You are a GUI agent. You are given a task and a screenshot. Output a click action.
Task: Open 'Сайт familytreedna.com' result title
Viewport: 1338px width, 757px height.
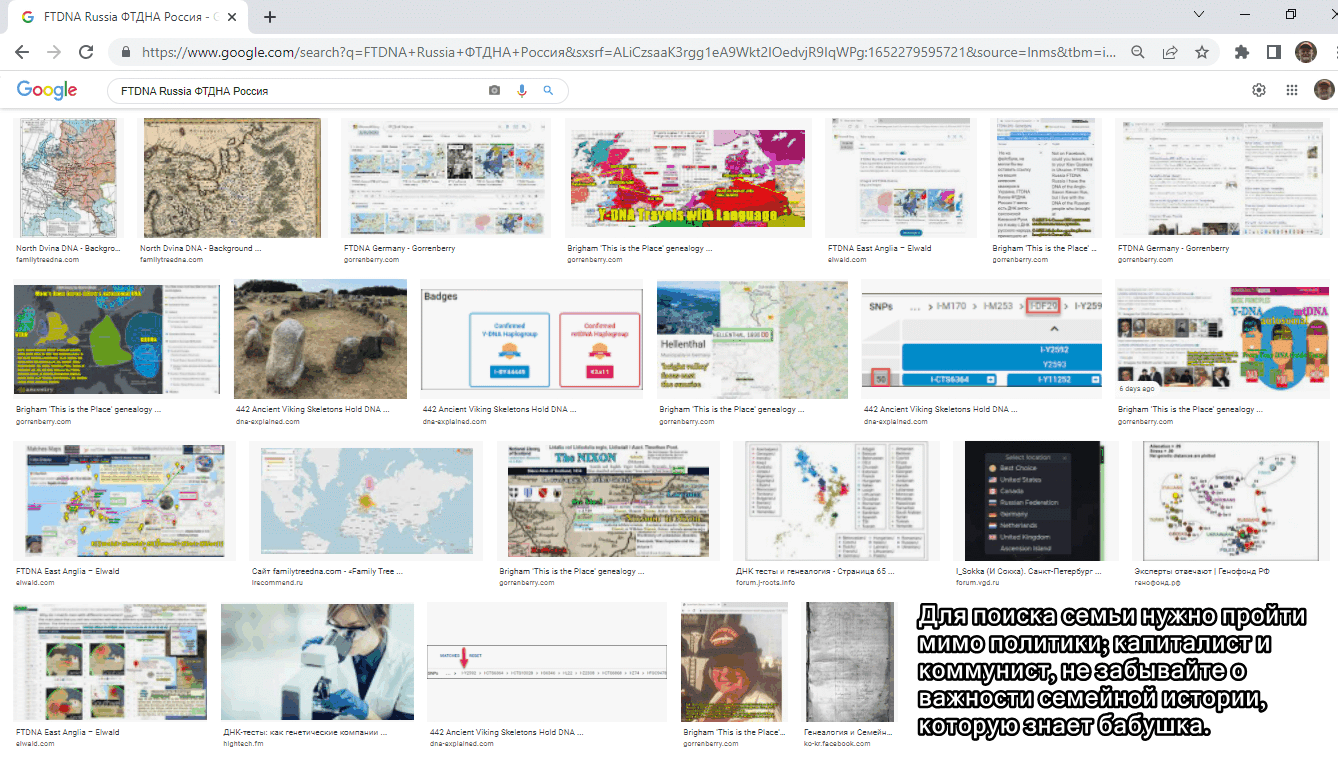(327, 571)
